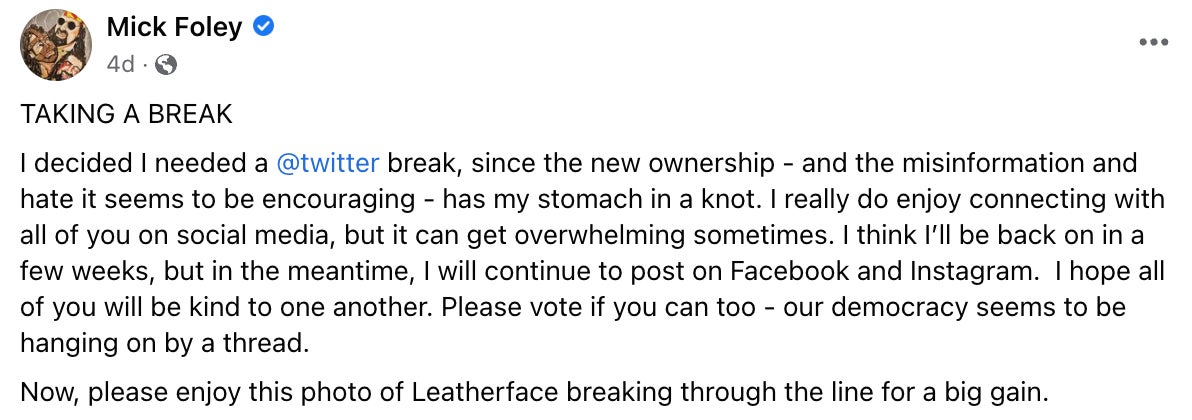Viewport: 1192px width, 420px height.
Task: Click the blue verified badge
Action: click(263, 28)
